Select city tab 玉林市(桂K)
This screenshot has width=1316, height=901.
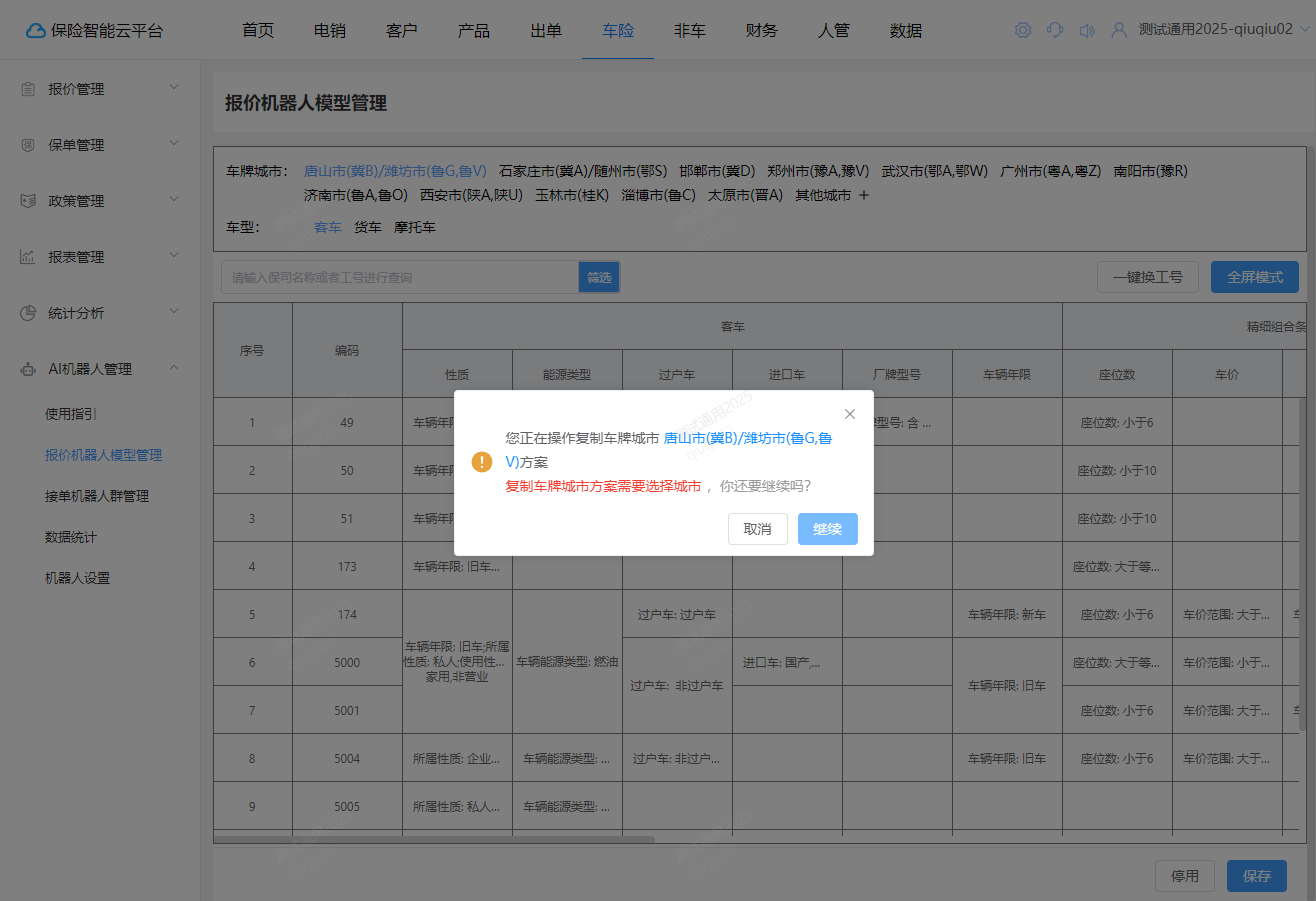point(572,195)
